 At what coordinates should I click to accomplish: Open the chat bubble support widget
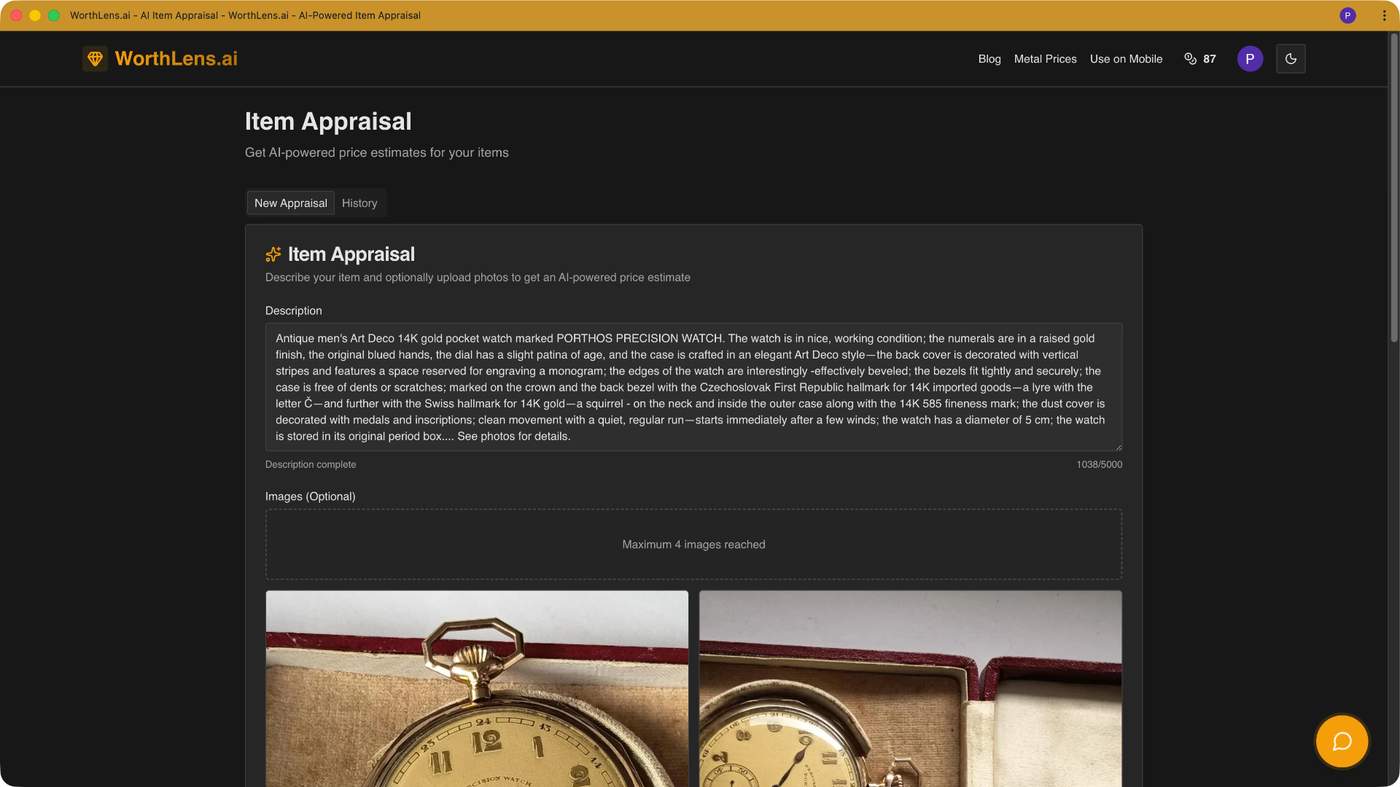(x=1342, y=741)
